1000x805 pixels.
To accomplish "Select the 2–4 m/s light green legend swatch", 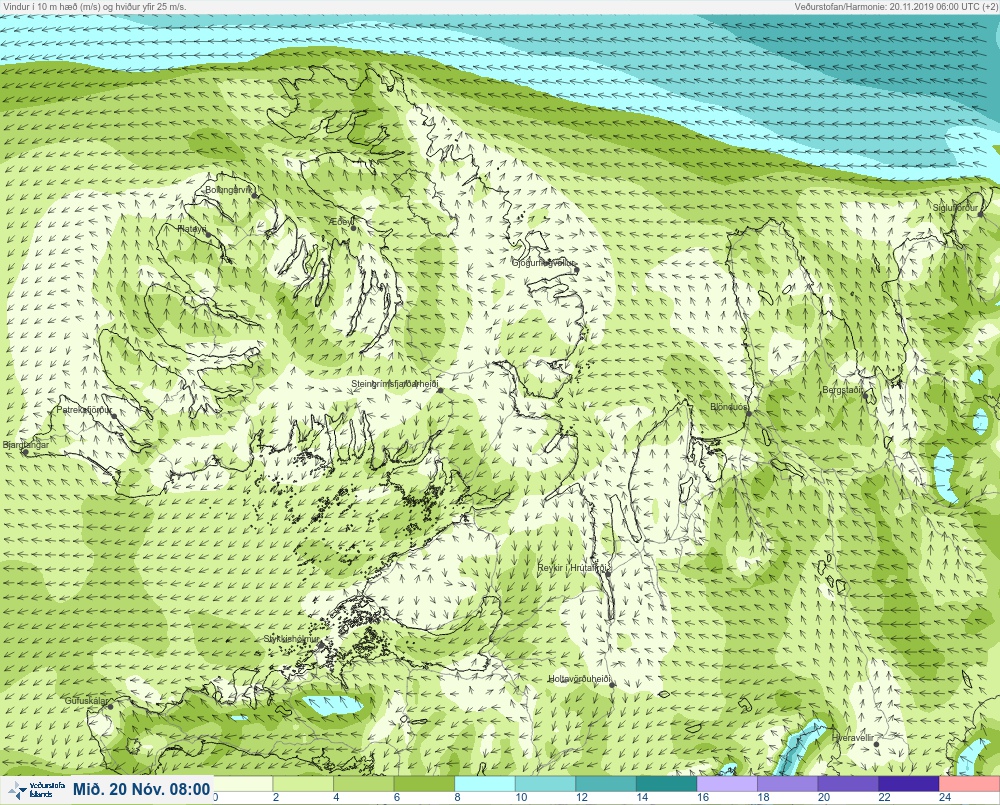I will (x=303, y=783).
